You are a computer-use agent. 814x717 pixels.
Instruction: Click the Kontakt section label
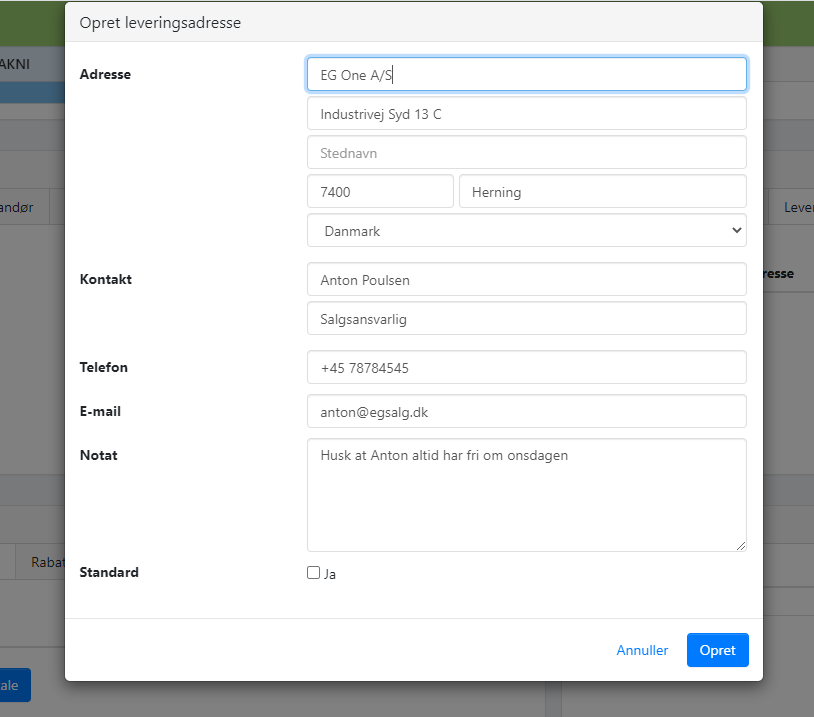(x=105, y=279)
